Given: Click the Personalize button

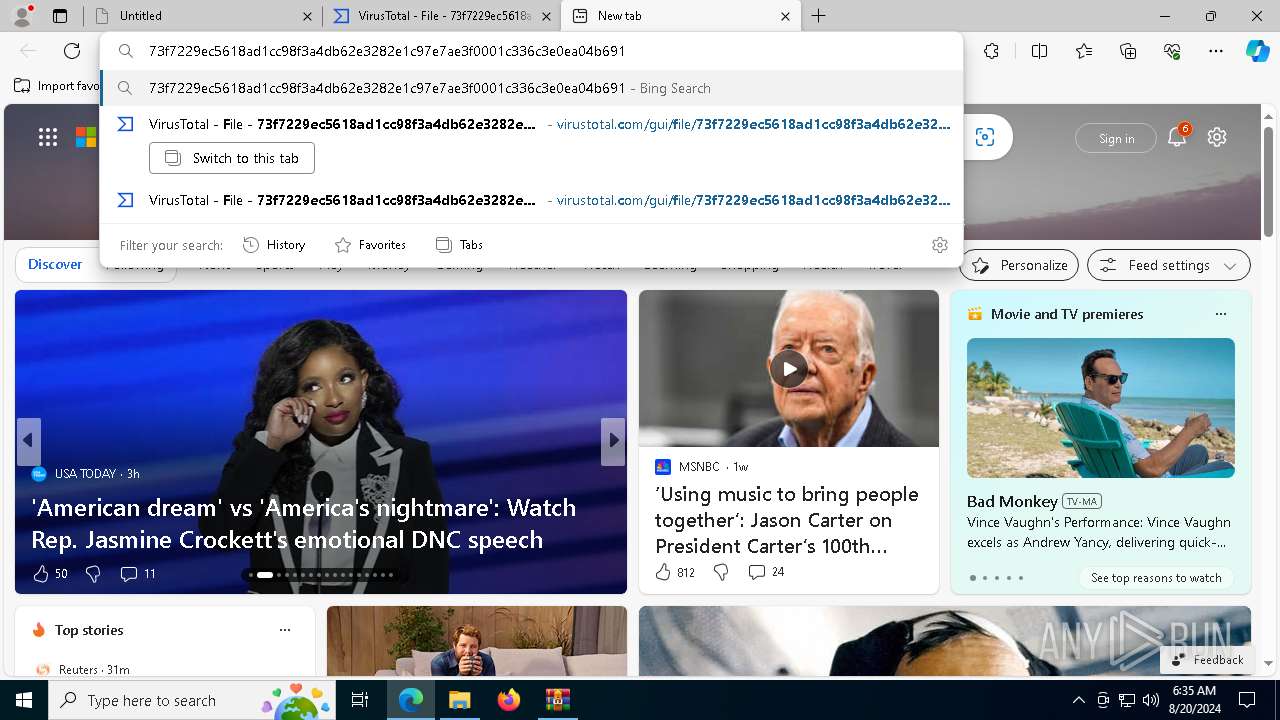Looking at the screenshot, I should pos(1020,265).
